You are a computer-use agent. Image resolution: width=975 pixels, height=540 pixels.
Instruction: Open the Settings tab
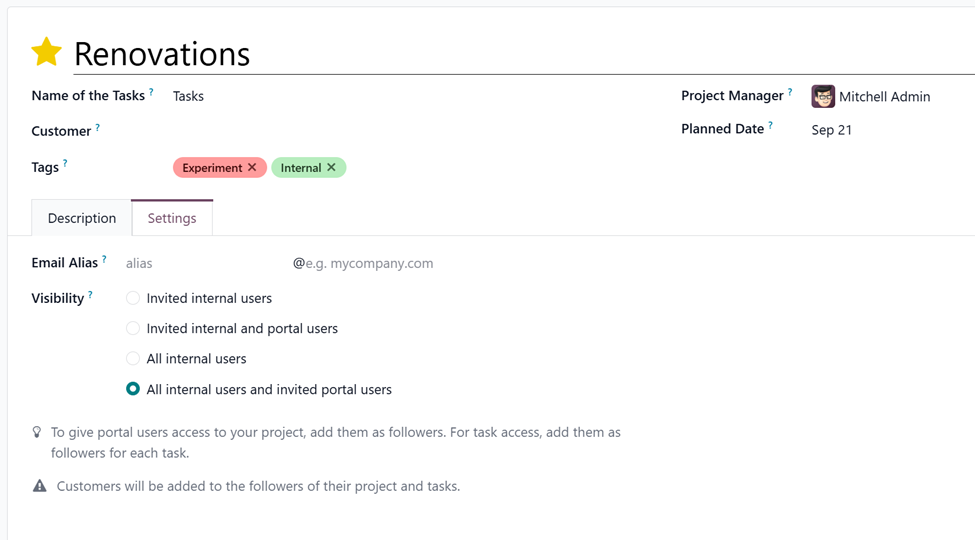click(172, 218)
